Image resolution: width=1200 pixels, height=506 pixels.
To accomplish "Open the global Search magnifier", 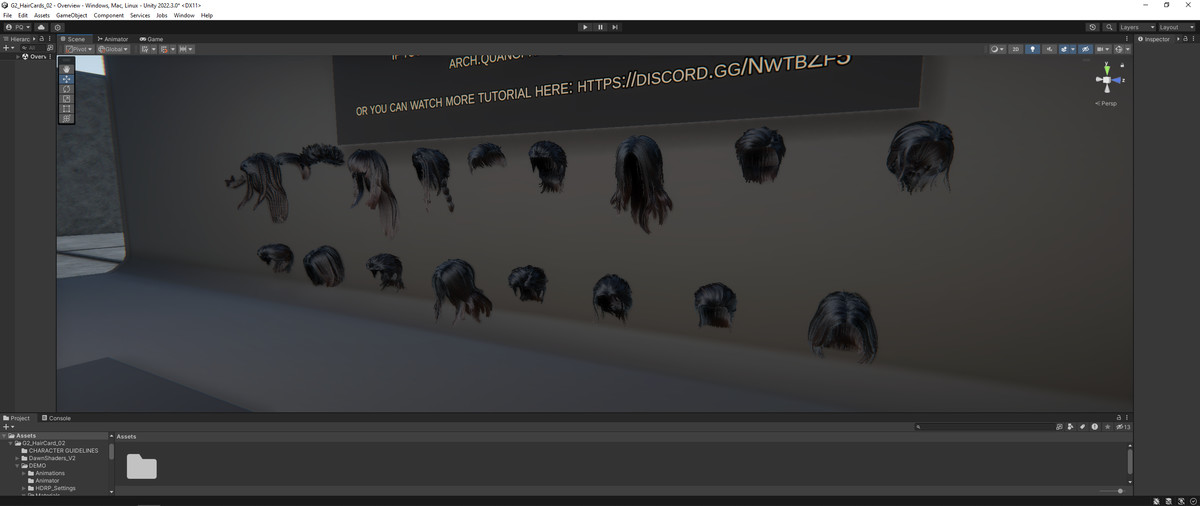I will tap(1109, 27).
